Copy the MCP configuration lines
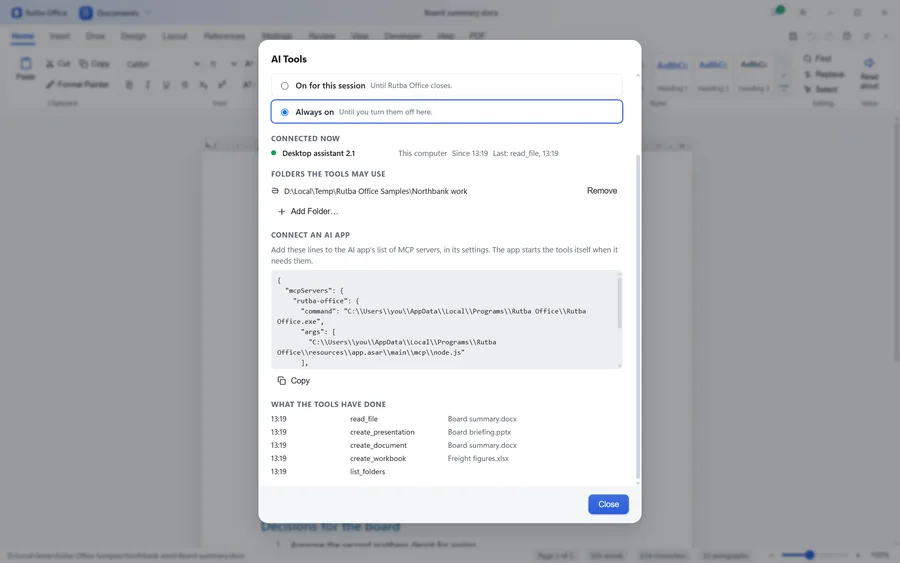900x563 pixels. [x=293, y=380]
